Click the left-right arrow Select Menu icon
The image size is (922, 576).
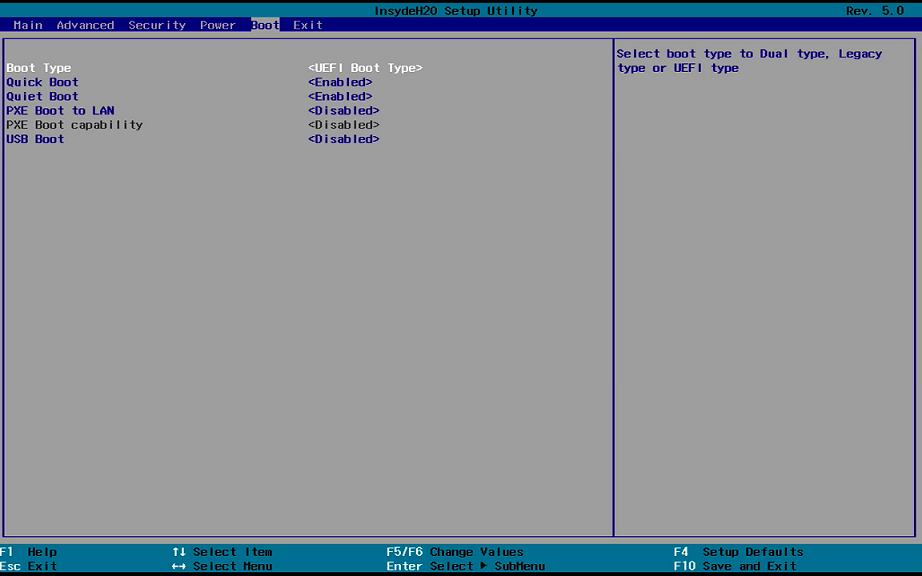[179, 566]
